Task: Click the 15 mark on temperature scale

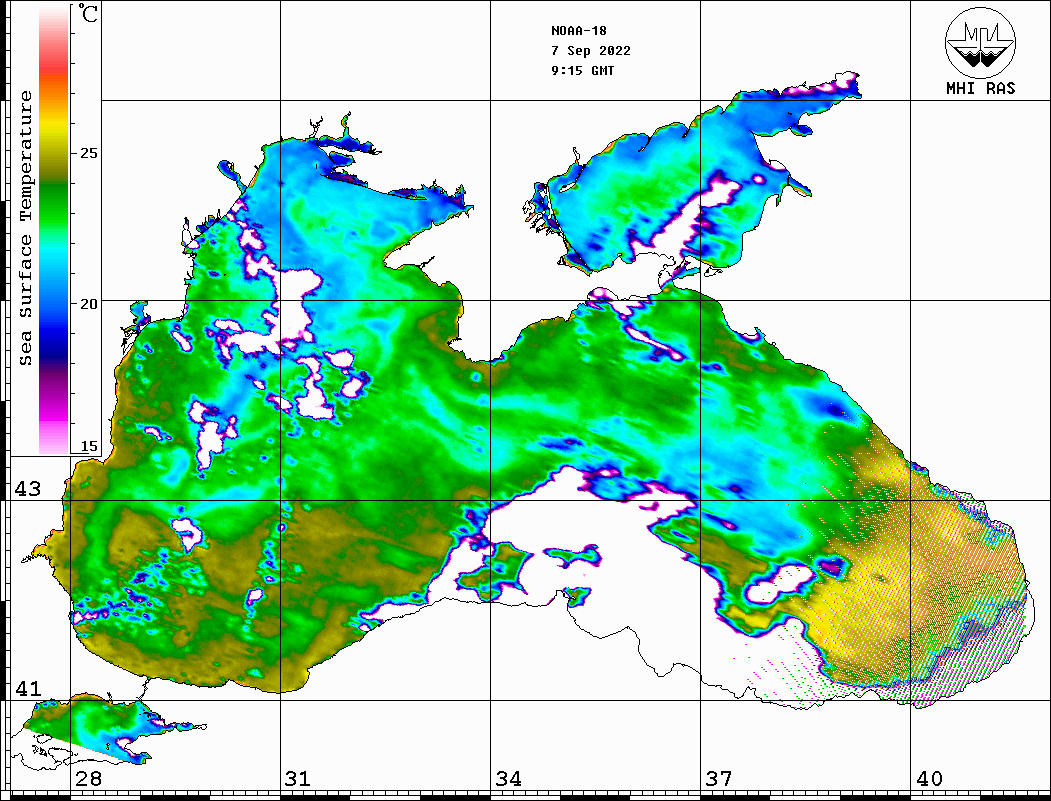Action: coord(88,446)
